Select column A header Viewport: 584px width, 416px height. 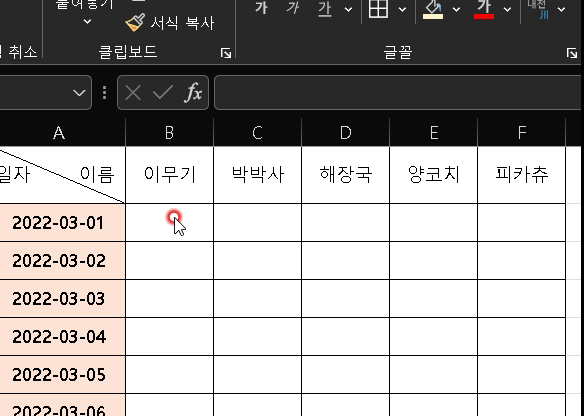point(59,133)
